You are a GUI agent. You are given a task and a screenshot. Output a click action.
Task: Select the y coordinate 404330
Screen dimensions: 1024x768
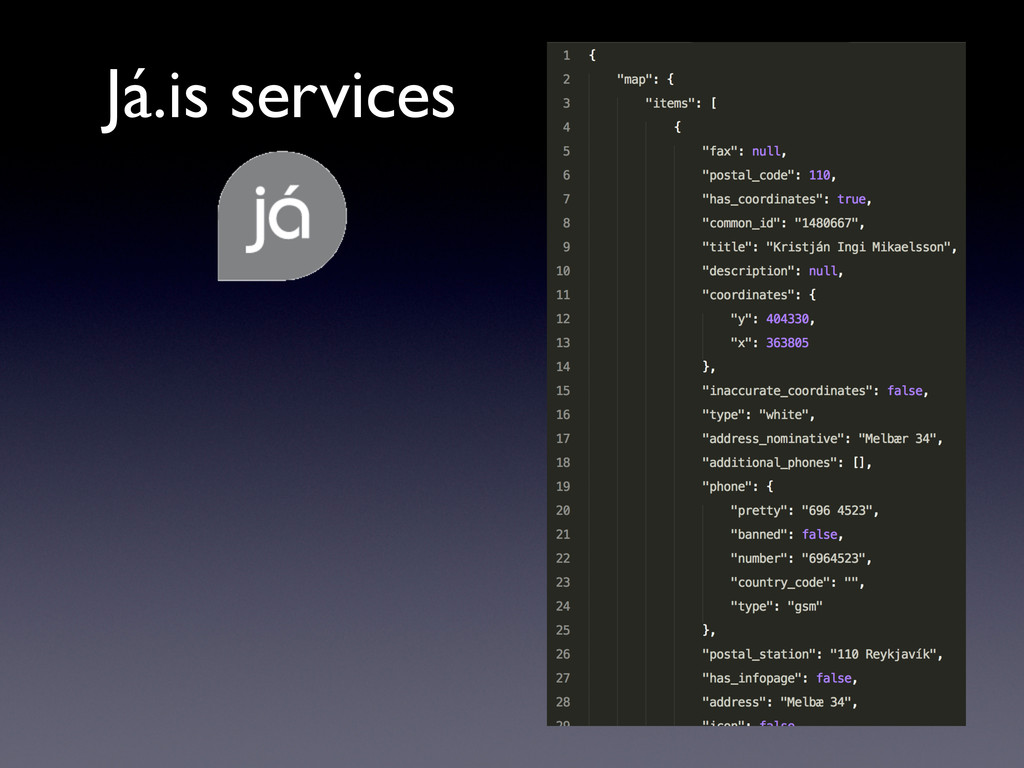(787, 319)
